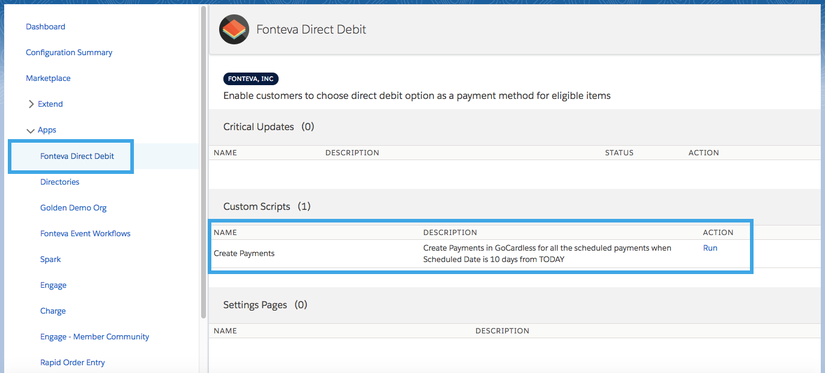Image resolution: width=825 pixels, height=373 pixels.
Task: Select Fonteva Event Workflows in the sidebar
Action: pos(85,234)
